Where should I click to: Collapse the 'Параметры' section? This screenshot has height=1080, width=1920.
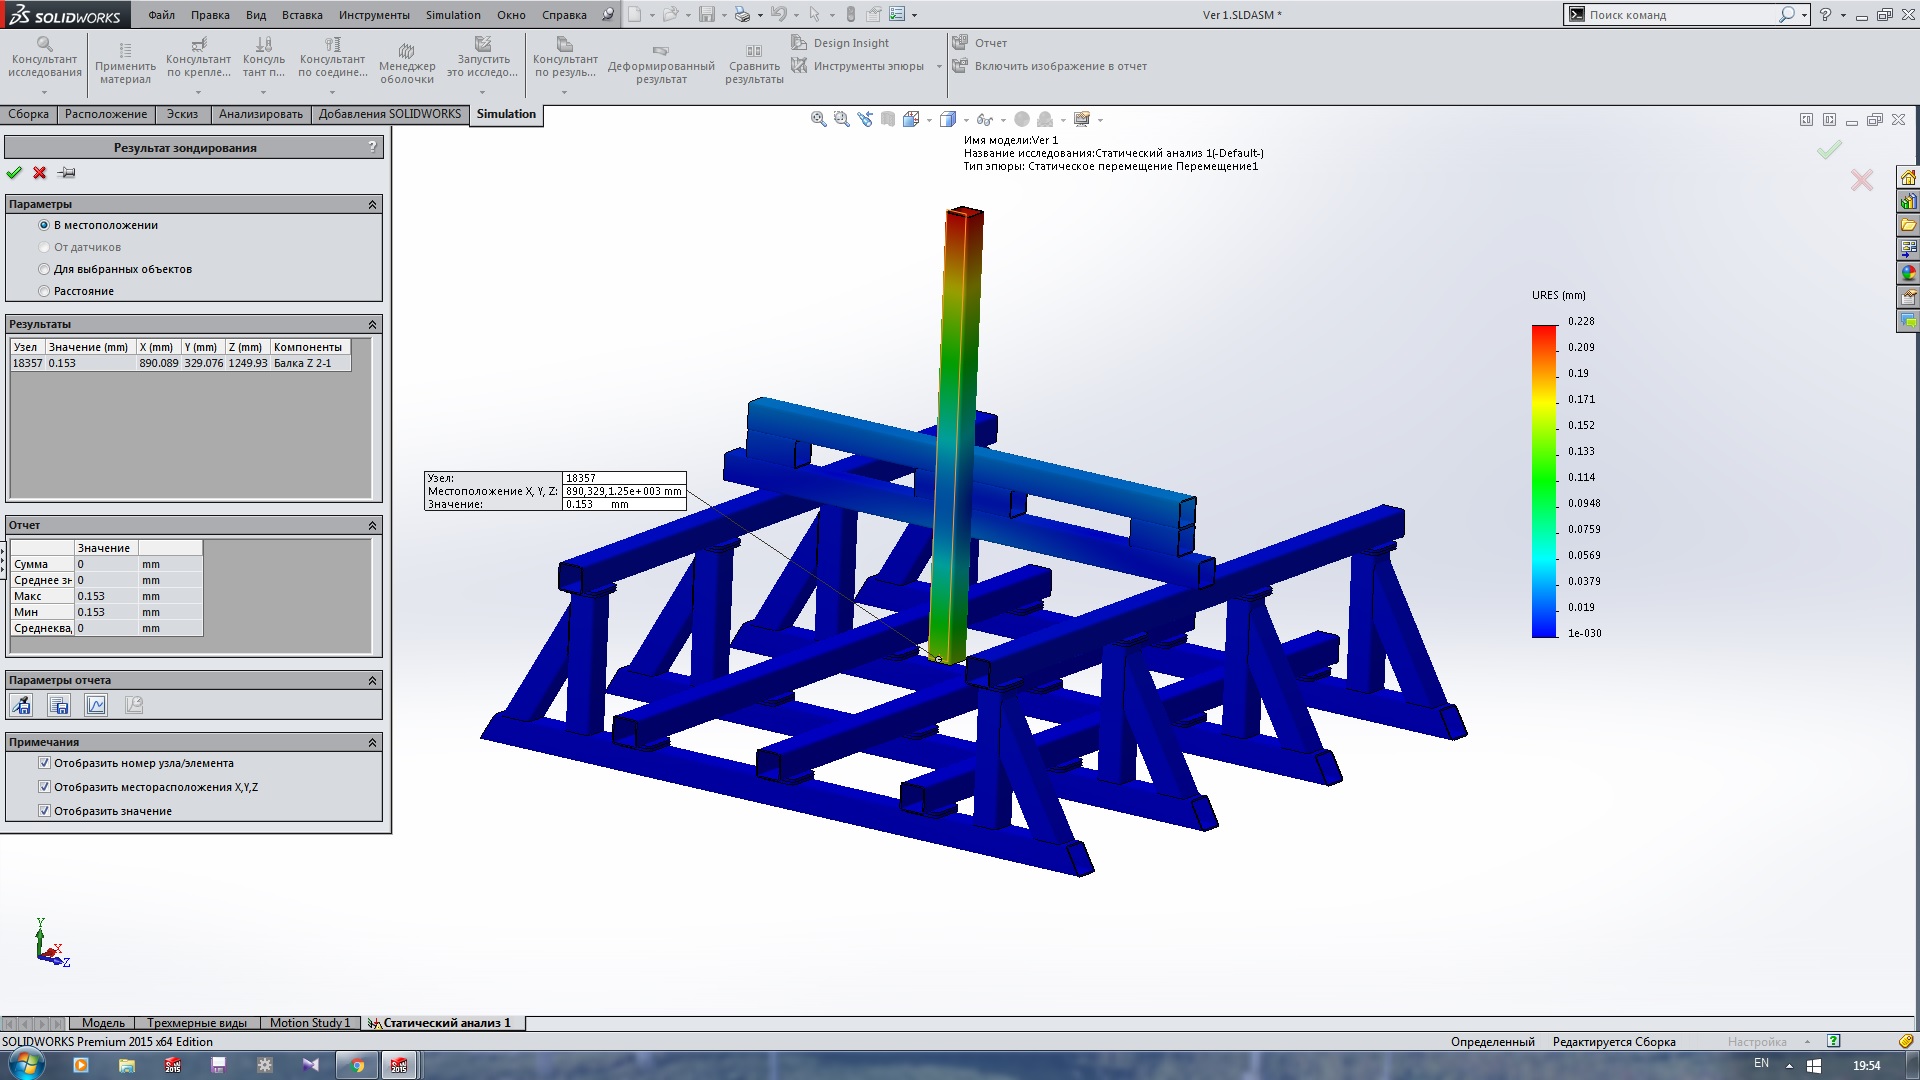pos(373,204)
